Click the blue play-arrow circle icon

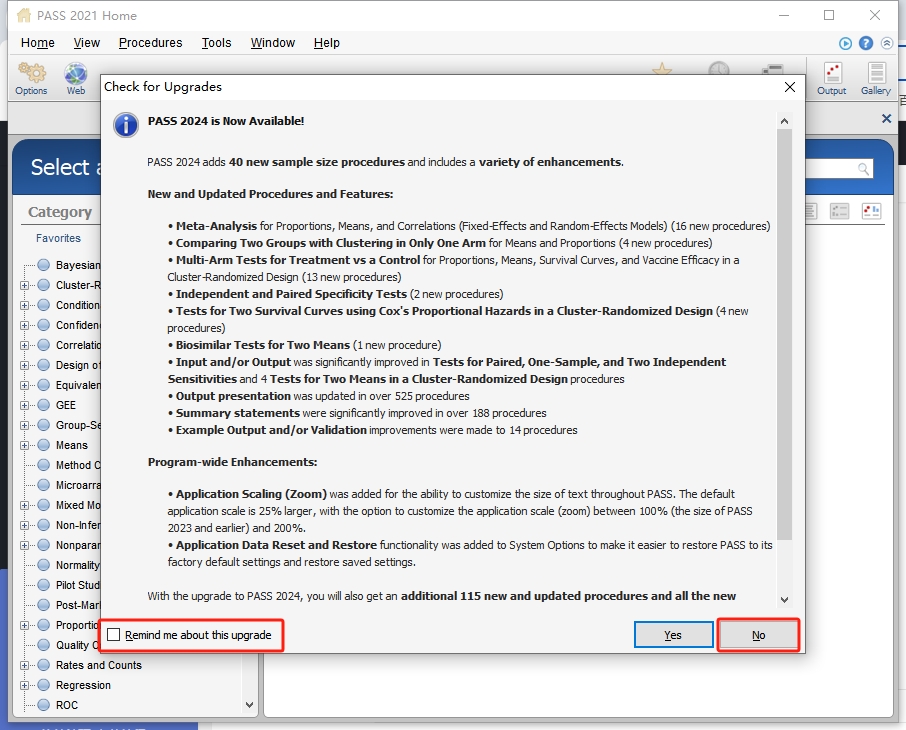click(845, 43)
